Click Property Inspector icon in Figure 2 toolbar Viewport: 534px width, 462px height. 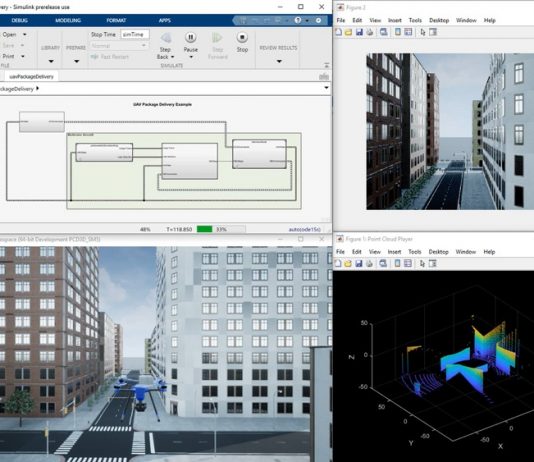(433, 32)
